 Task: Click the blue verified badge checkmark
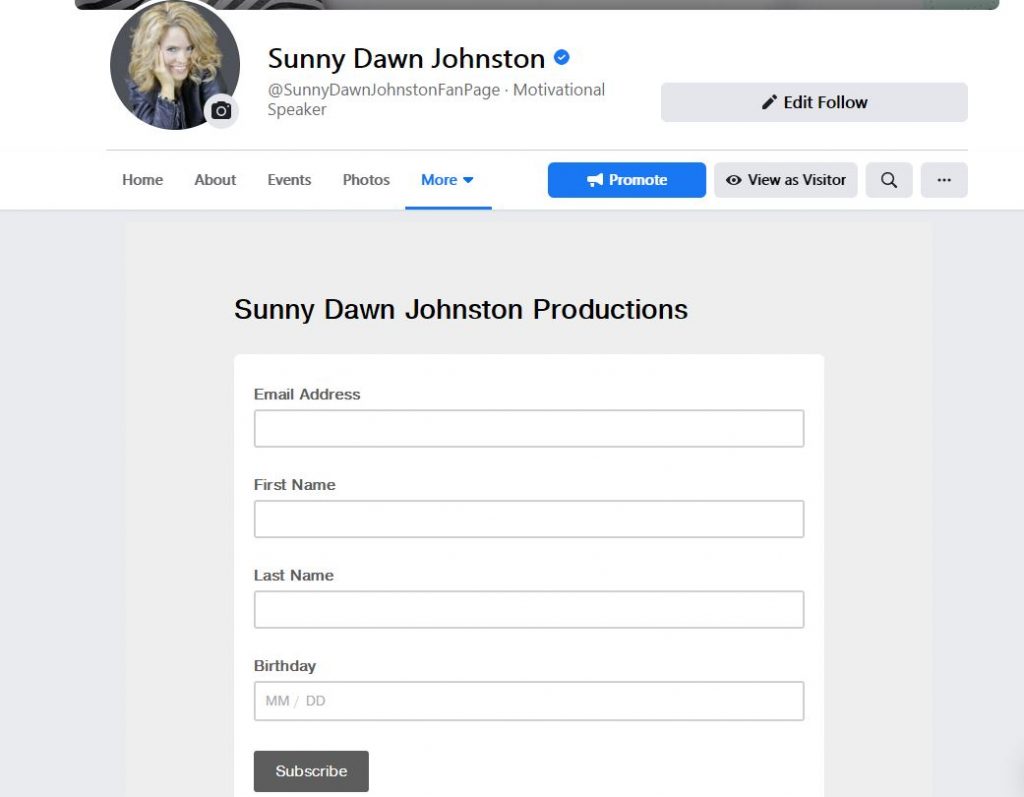click(x=562, y=58)
